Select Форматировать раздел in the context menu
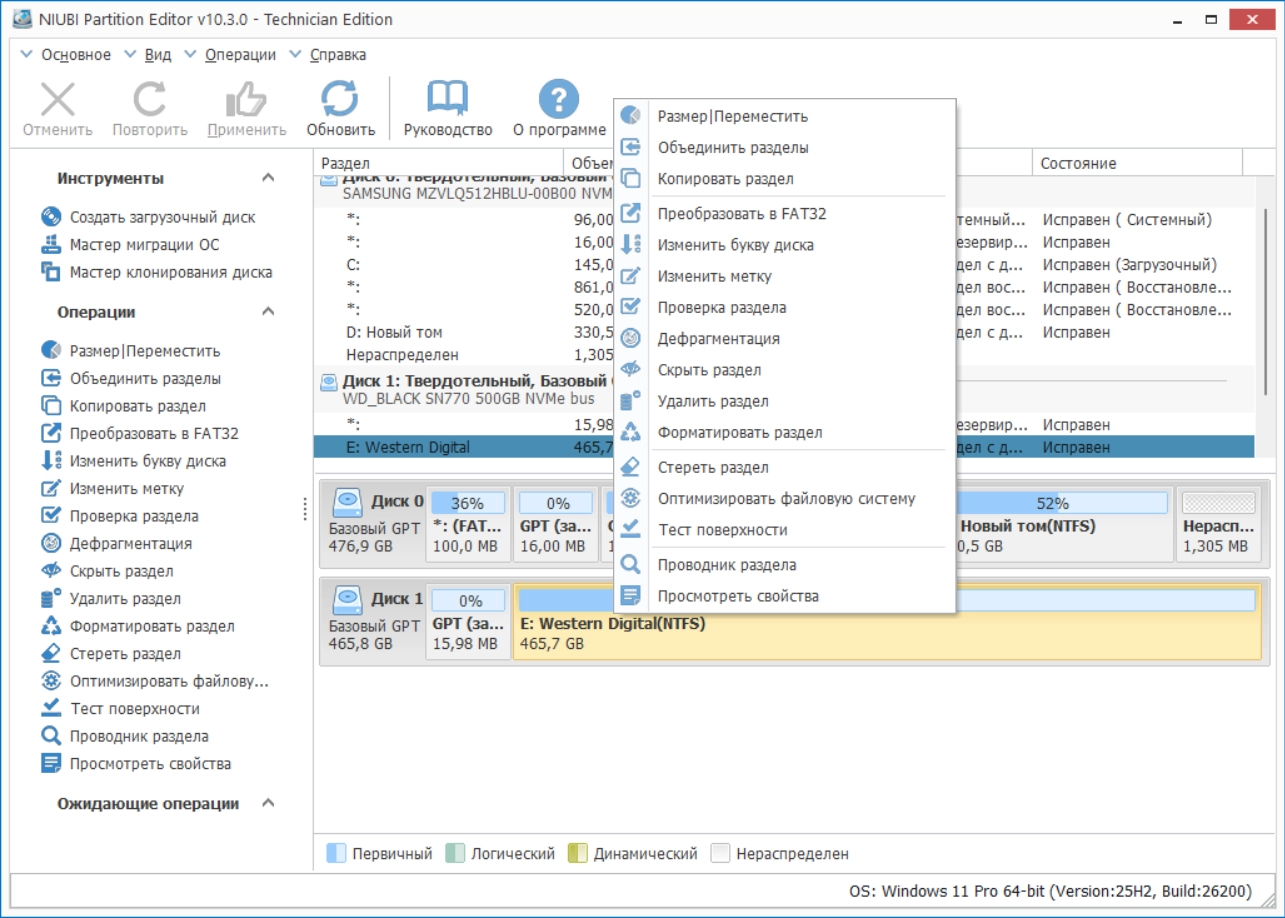 [x=785, y=433]
